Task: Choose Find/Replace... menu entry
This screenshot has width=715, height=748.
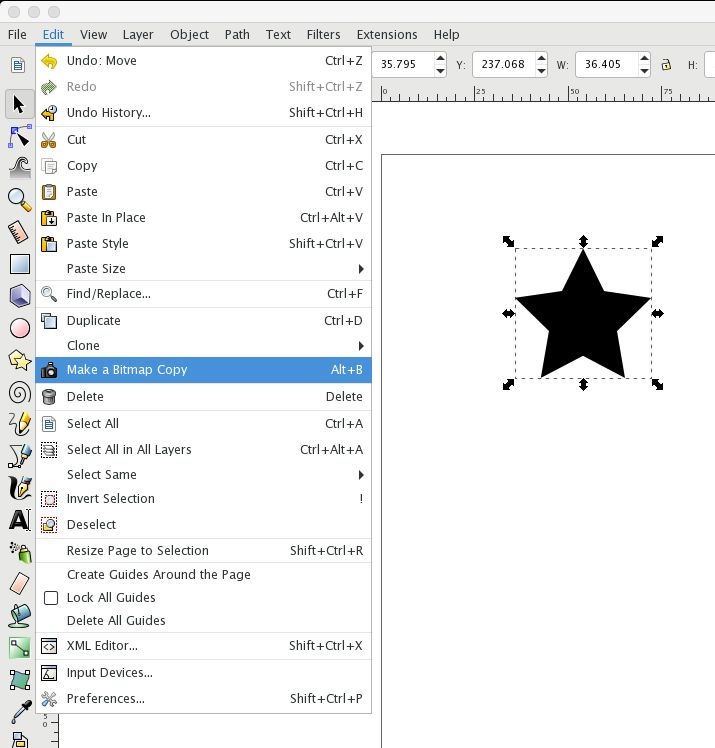Action: pyautogui.click(x=204, y=294)
